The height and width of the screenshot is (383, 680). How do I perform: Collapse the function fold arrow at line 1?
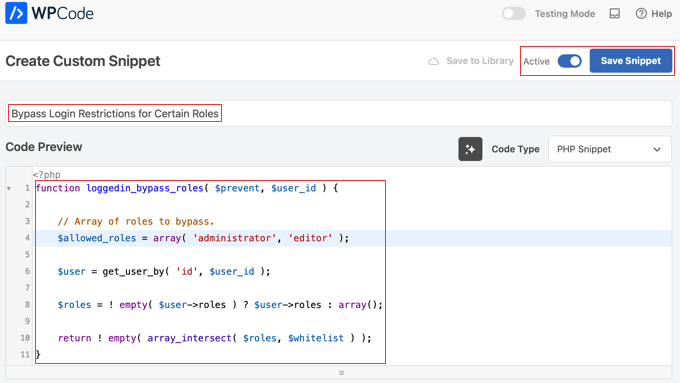click(9, 189)
